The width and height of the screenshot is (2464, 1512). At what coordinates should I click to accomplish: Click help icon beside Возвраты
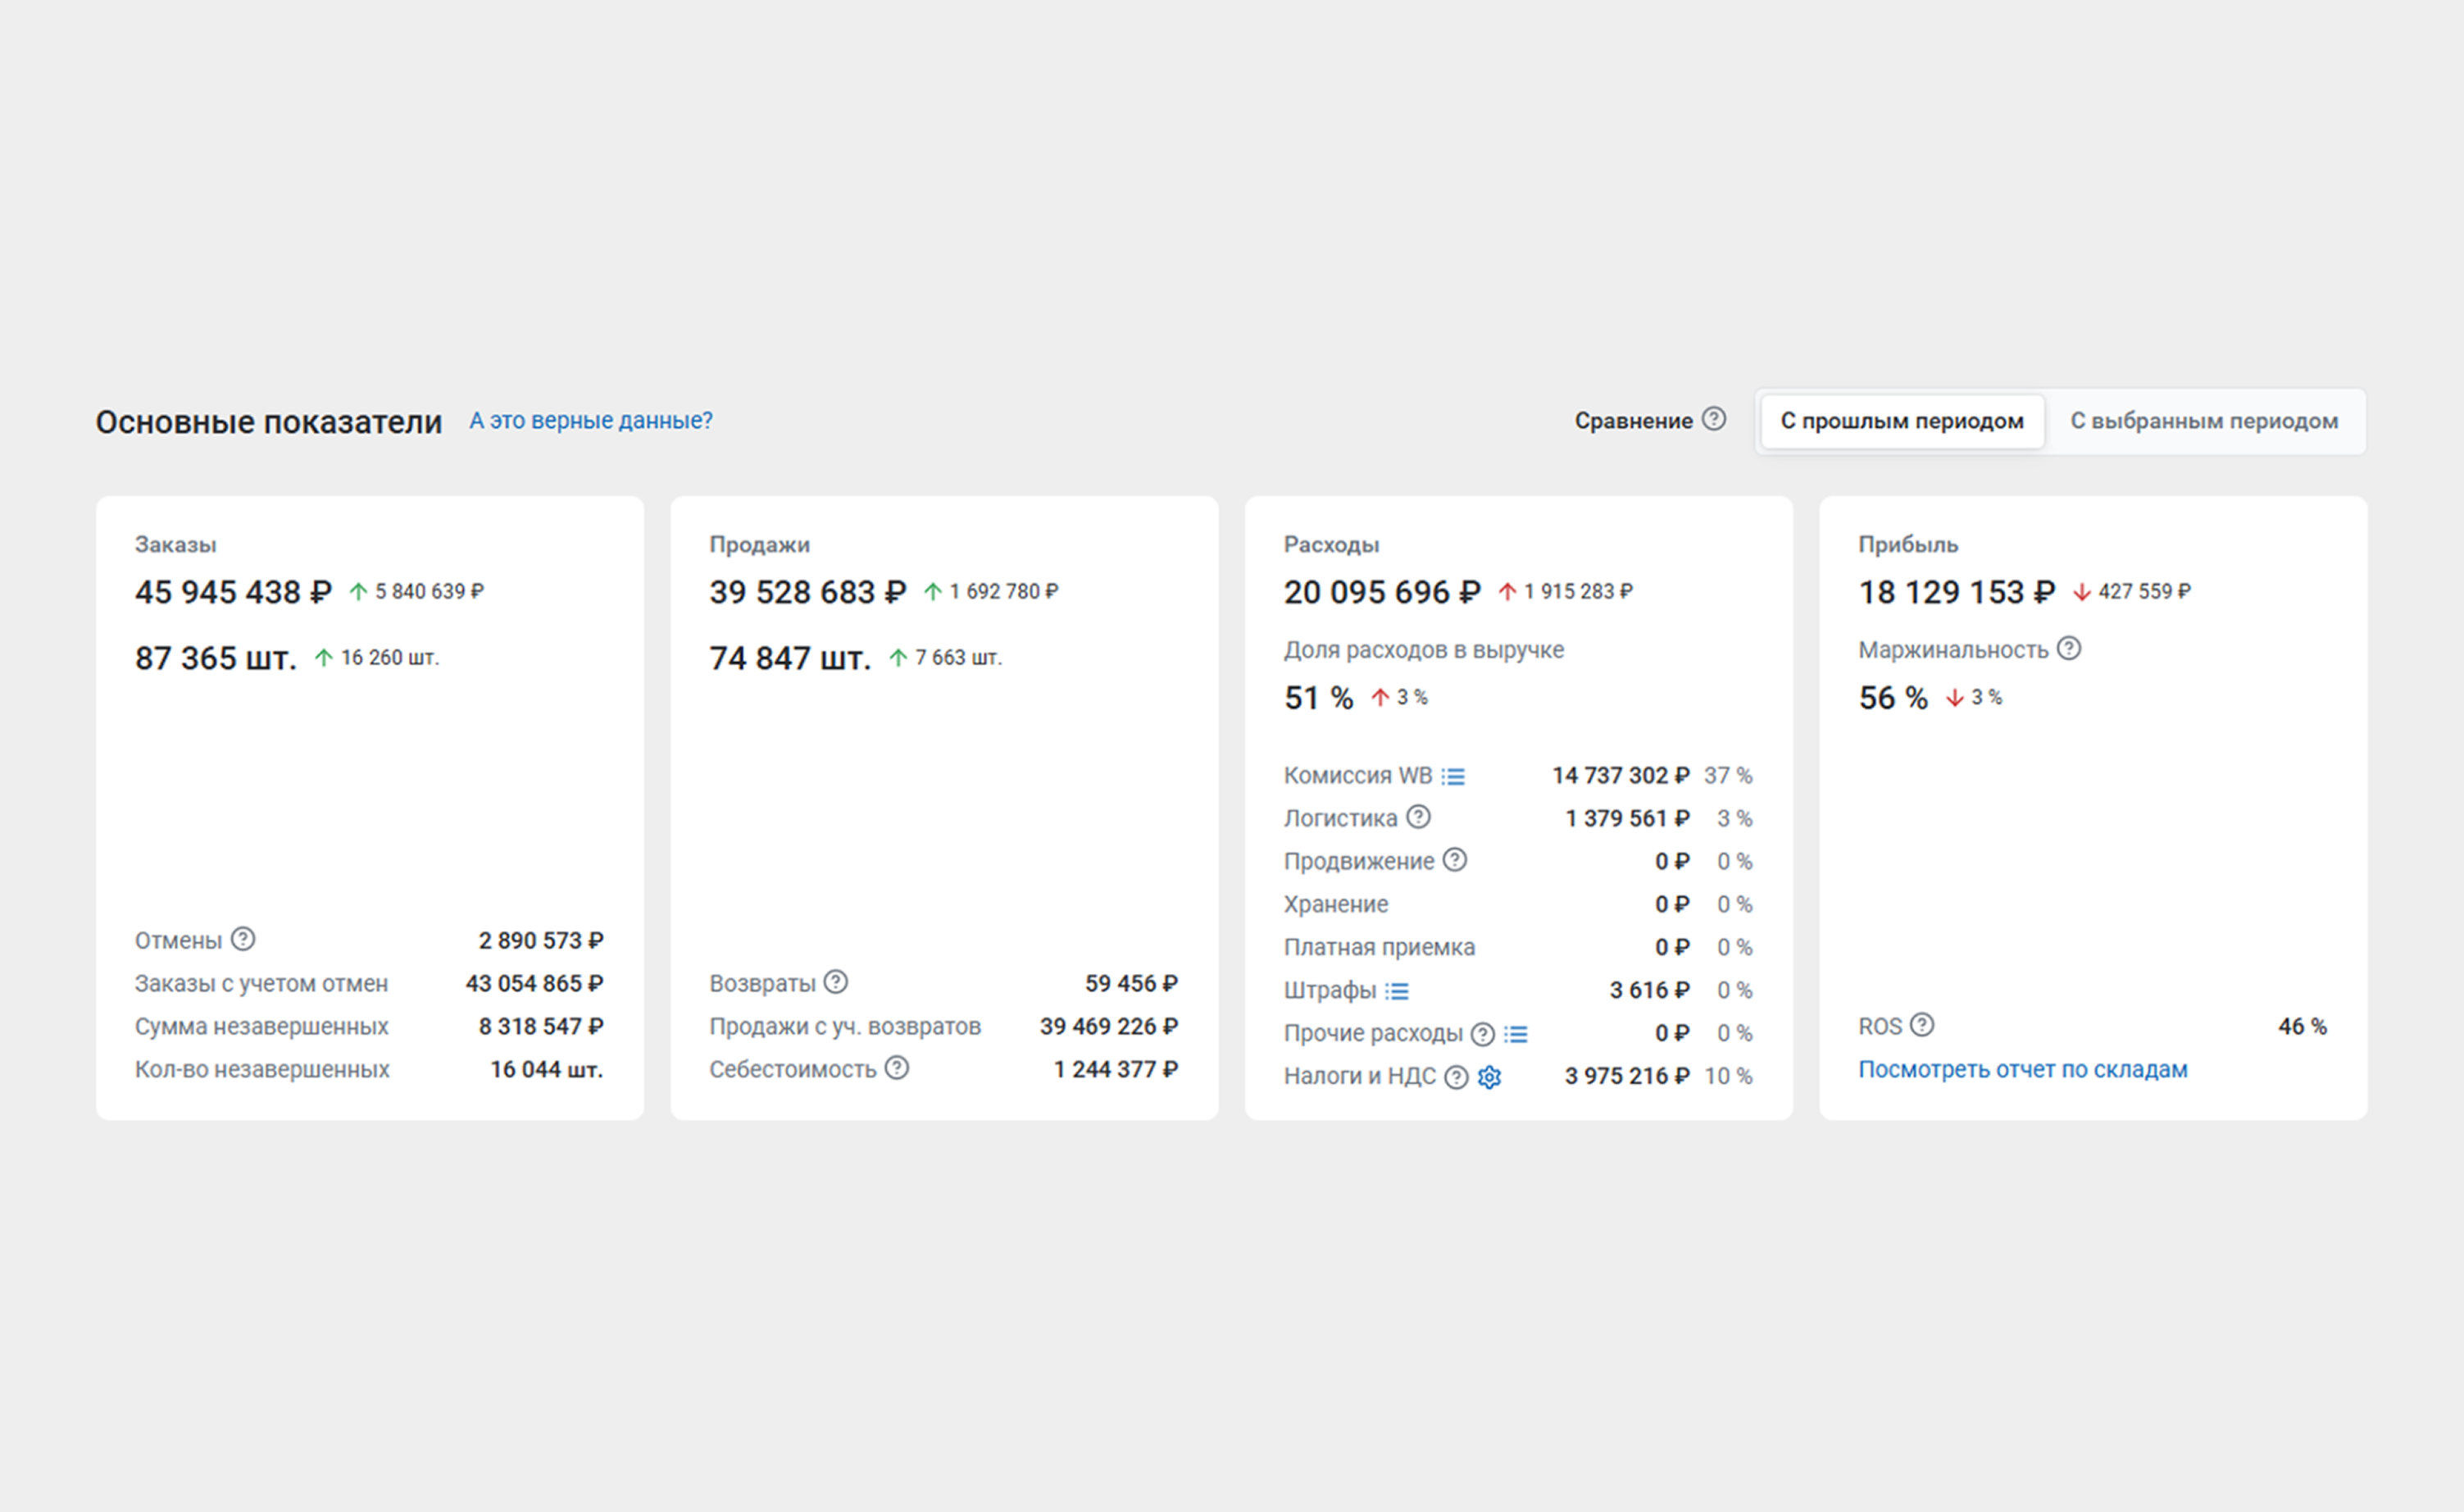pyautogui.click(x=836, y=982)
